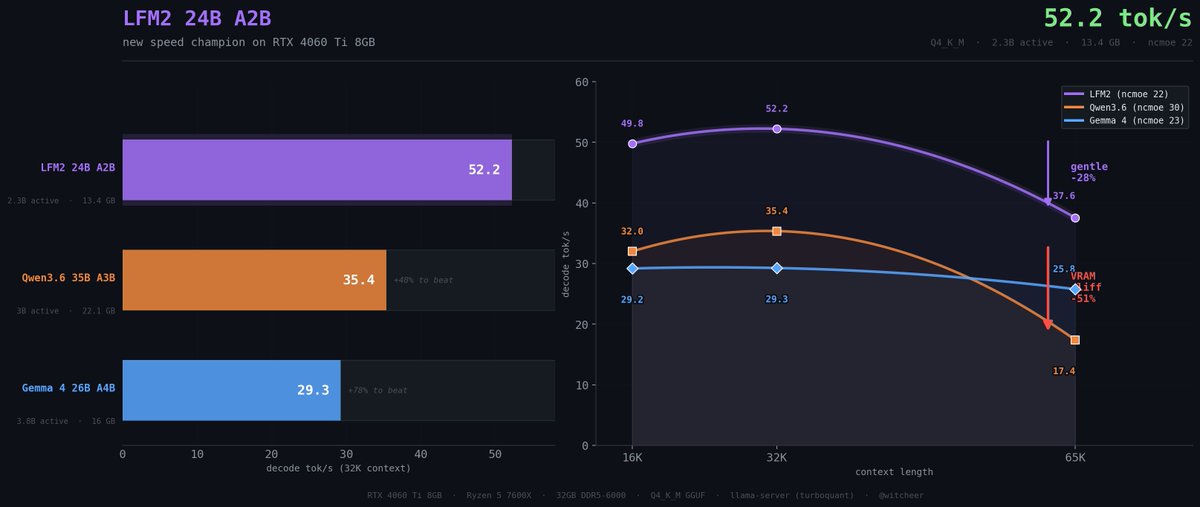Click the 32.0 data label on Qwen line
This screenshot has height=507, width=1200.
point(632,231)
